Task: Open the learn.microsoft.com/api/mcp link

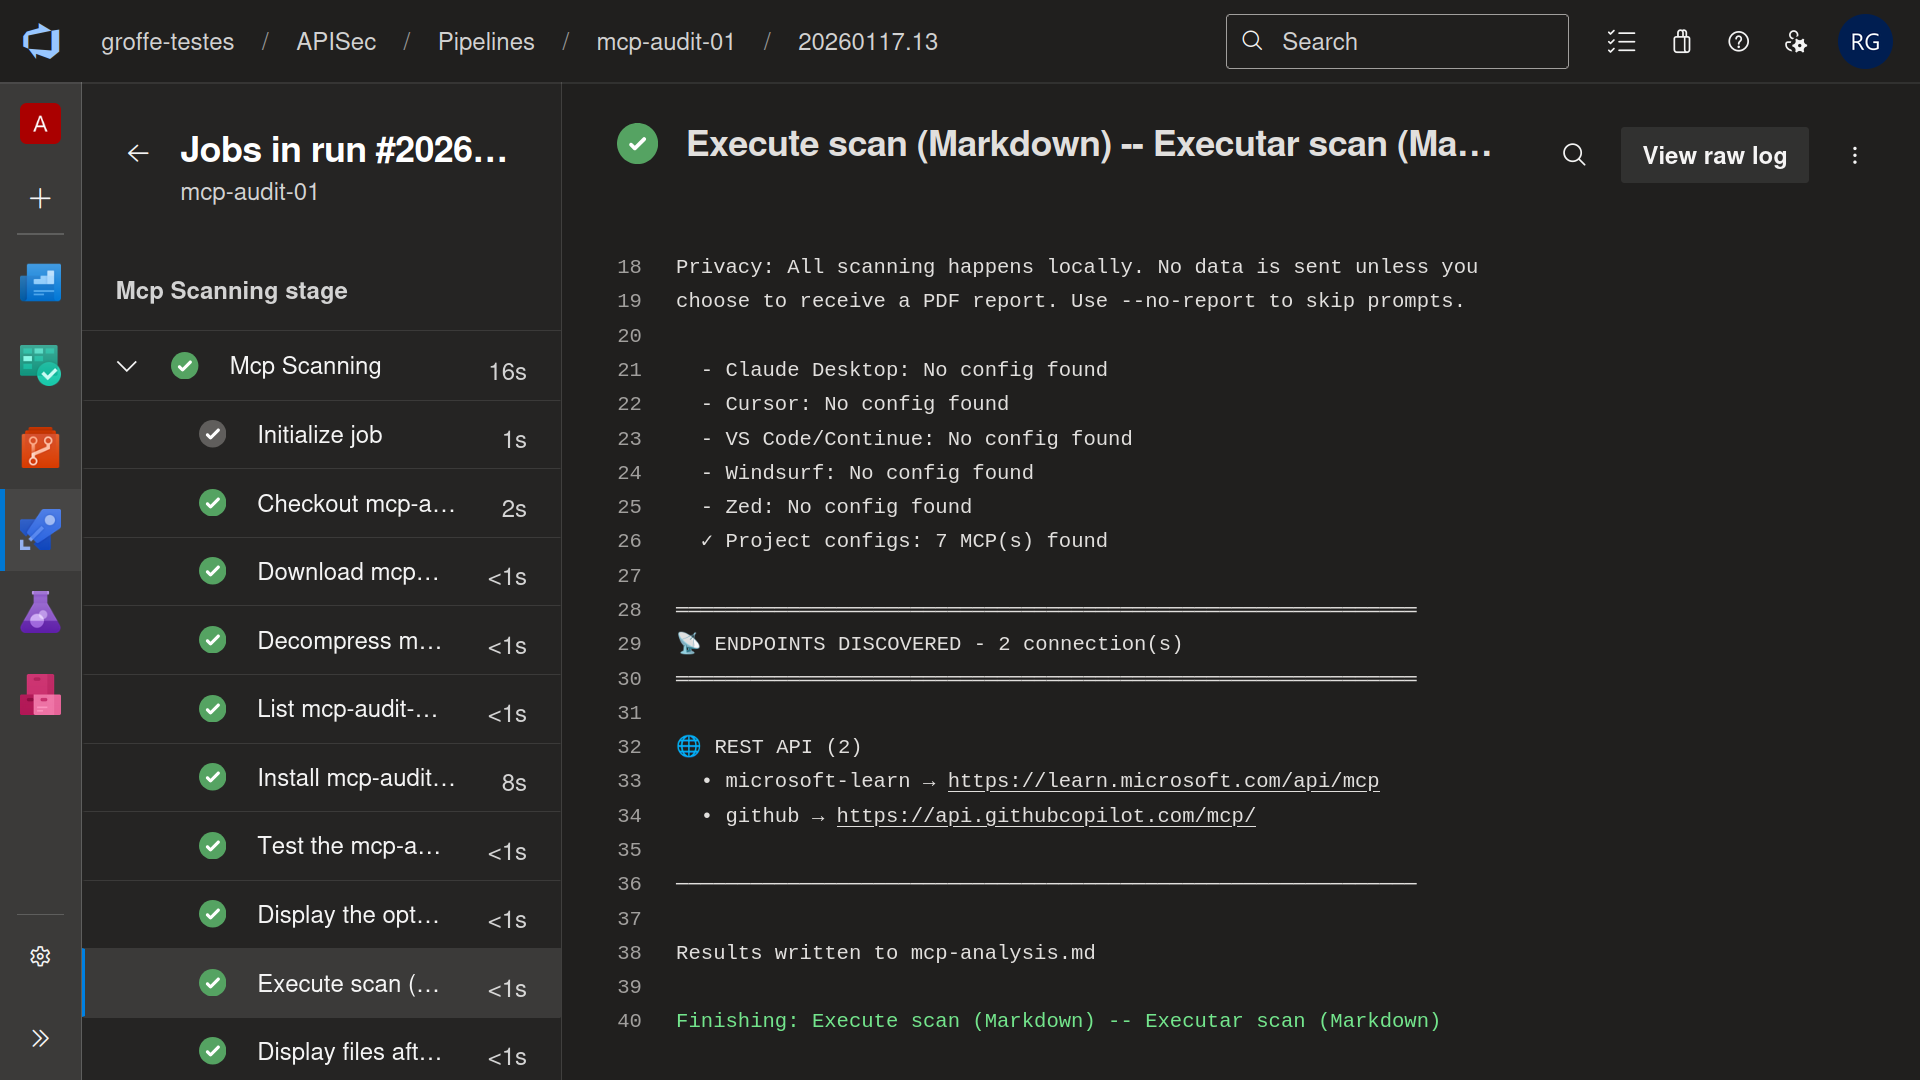Action: click(x=1163, y=781)
